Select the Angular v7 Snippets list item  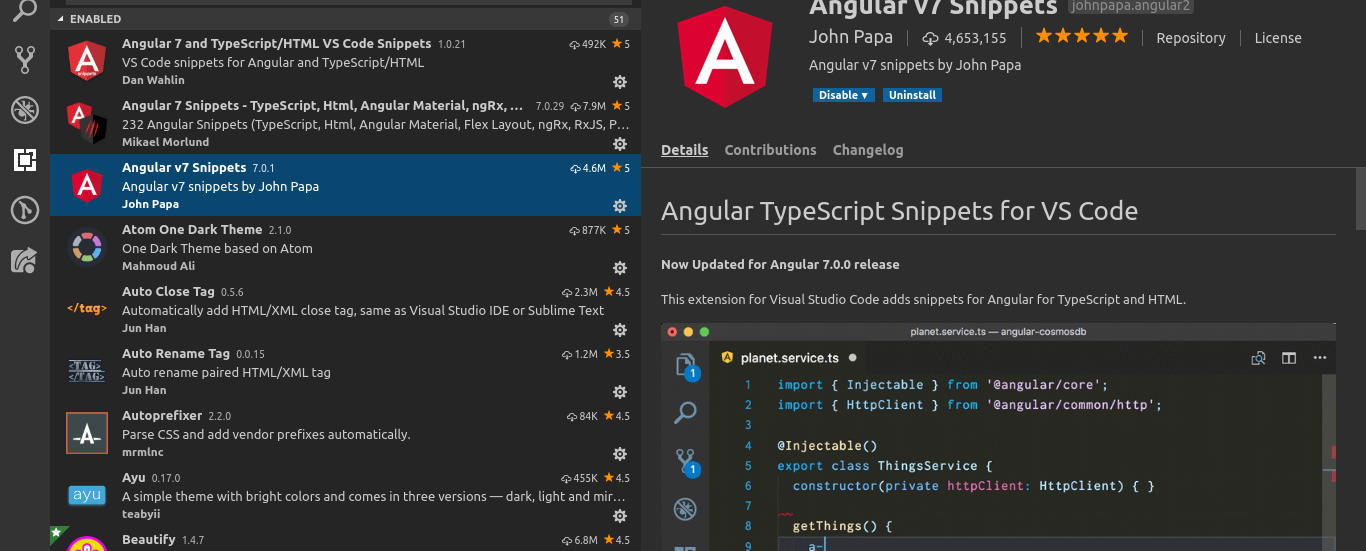[x=345, y=185]
